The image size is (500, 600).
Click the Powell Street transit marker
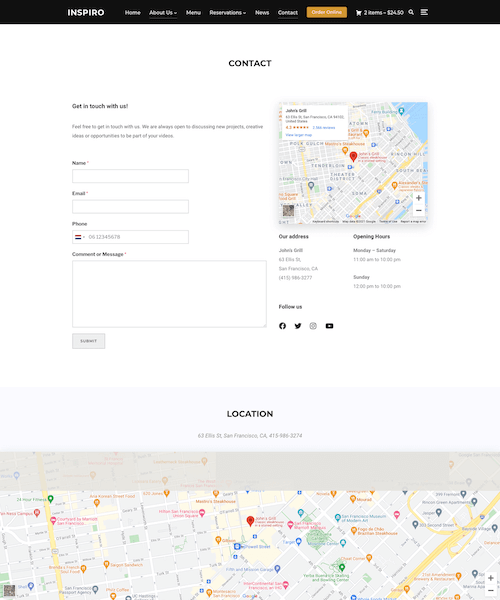tap(237, 546)
